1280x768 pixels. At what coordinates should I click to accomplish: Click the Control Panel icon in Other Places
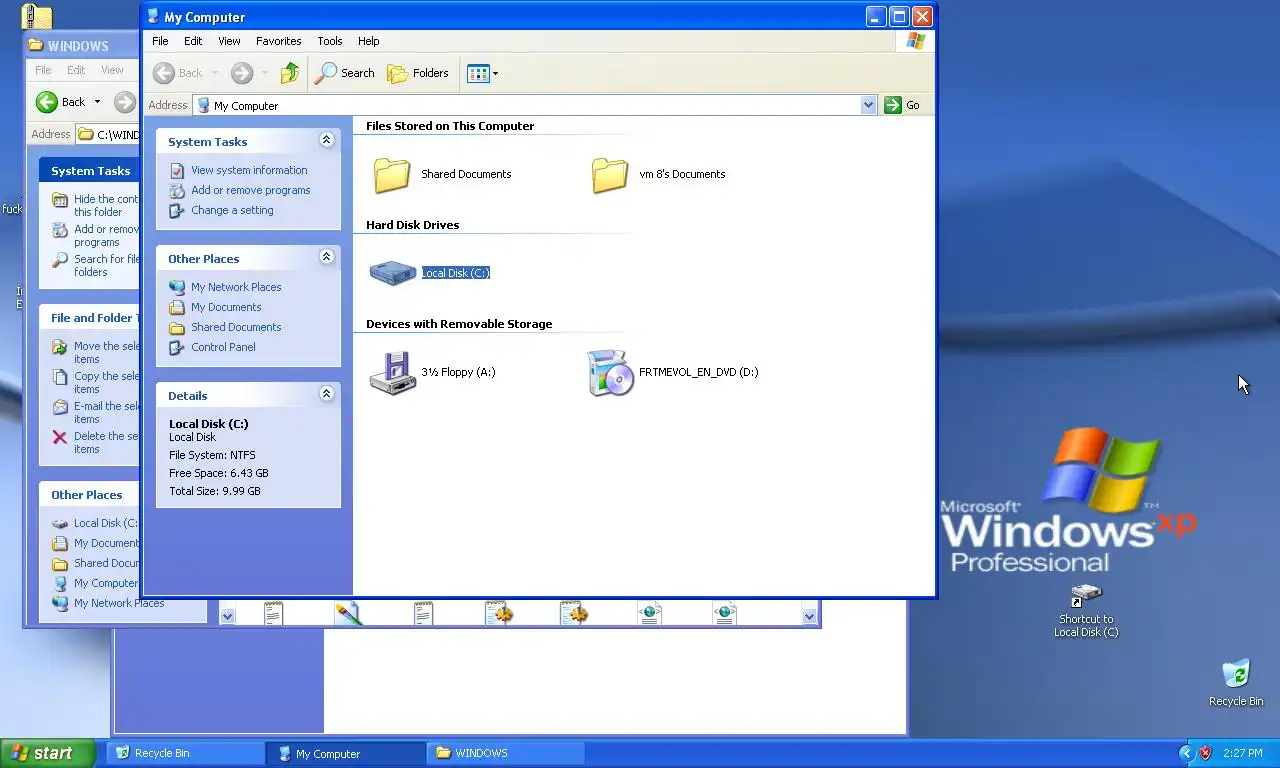point(177,347)
